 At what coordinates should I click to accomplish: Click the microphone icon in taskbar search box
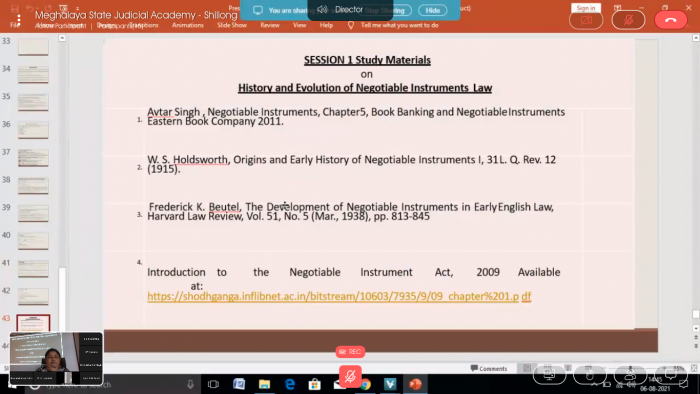(190, 384)
